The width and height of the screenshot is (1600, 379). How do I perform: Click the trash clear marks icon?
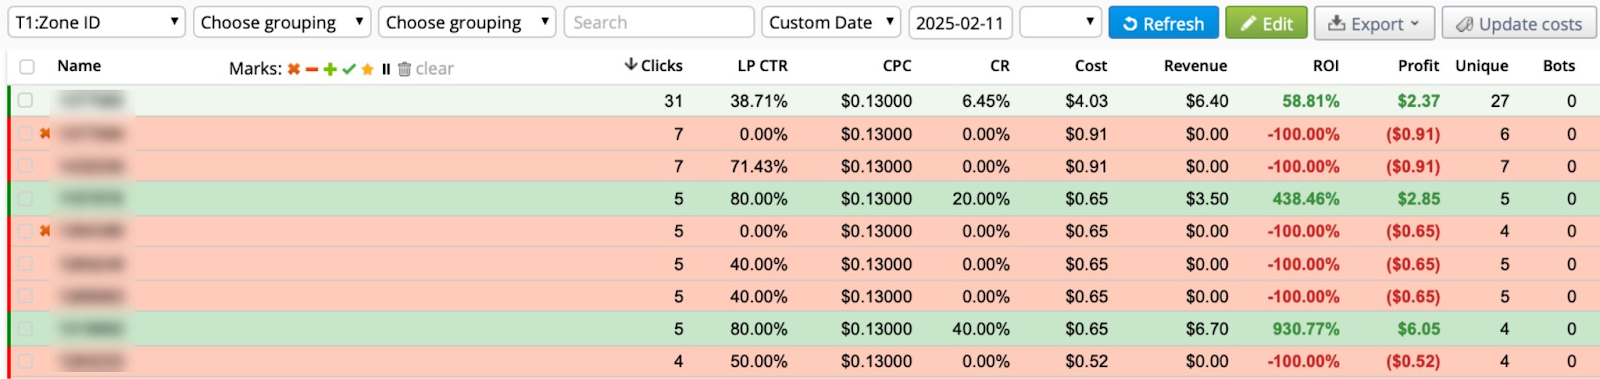(404, 69)
